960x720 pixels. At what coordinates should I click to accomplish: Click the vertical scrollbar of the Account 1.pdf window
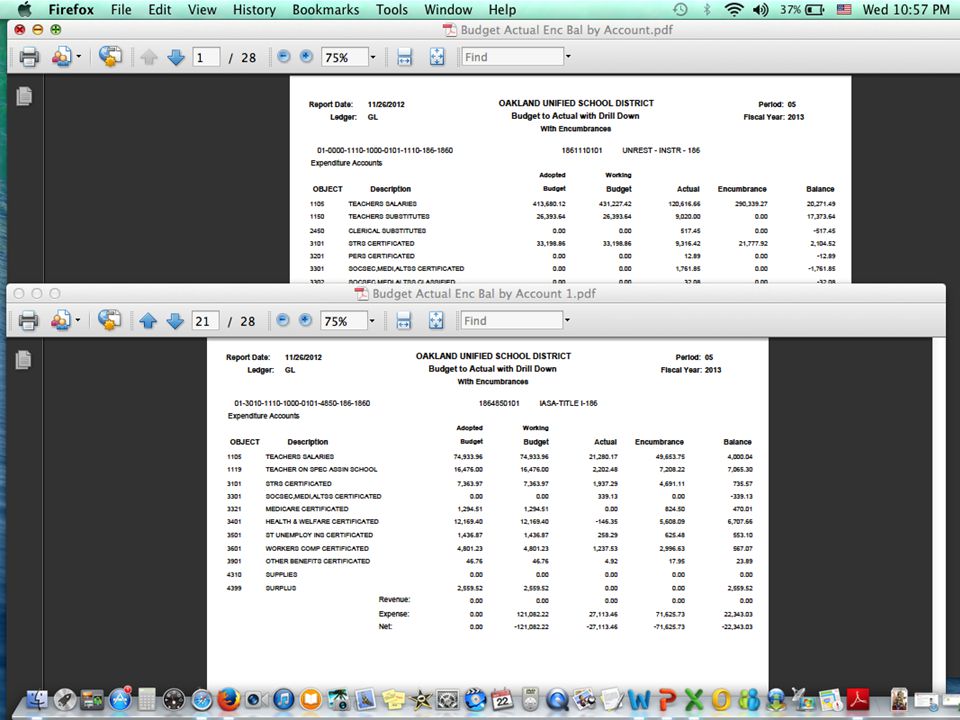pos(939,514)
